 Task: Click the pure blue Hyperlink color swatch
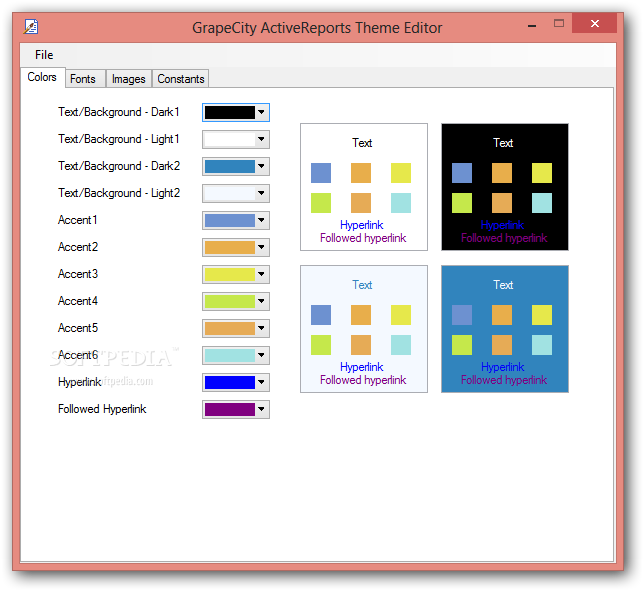pos(230,382)
